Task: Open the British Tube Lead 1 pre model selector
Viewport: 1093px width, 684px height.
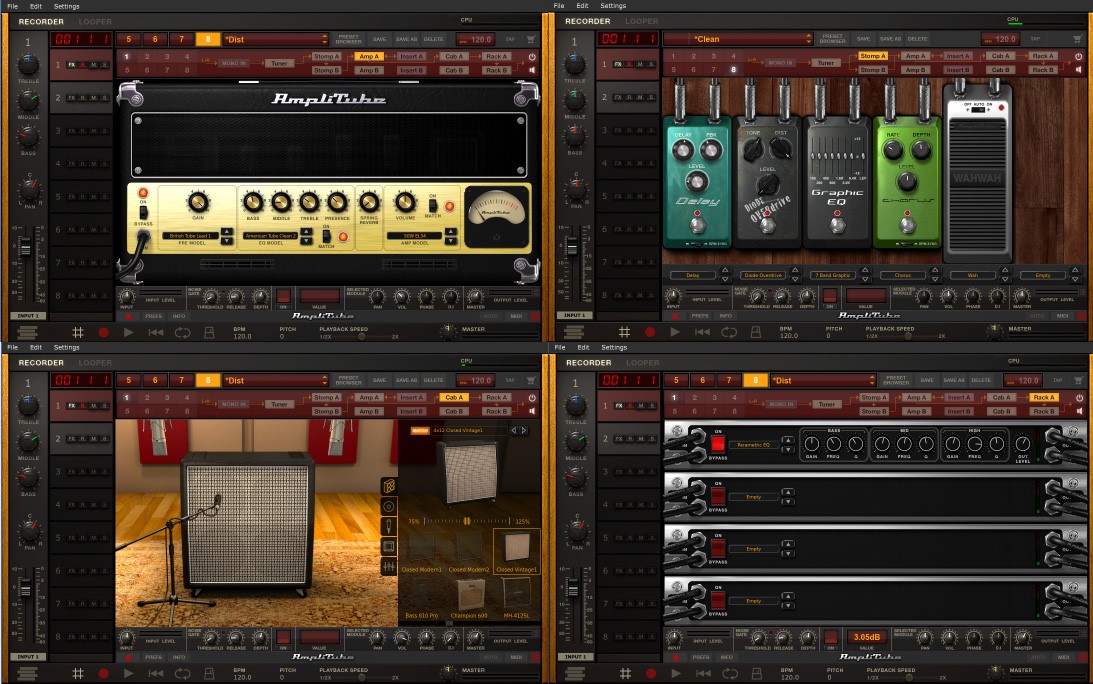Action: coord(191,236)
